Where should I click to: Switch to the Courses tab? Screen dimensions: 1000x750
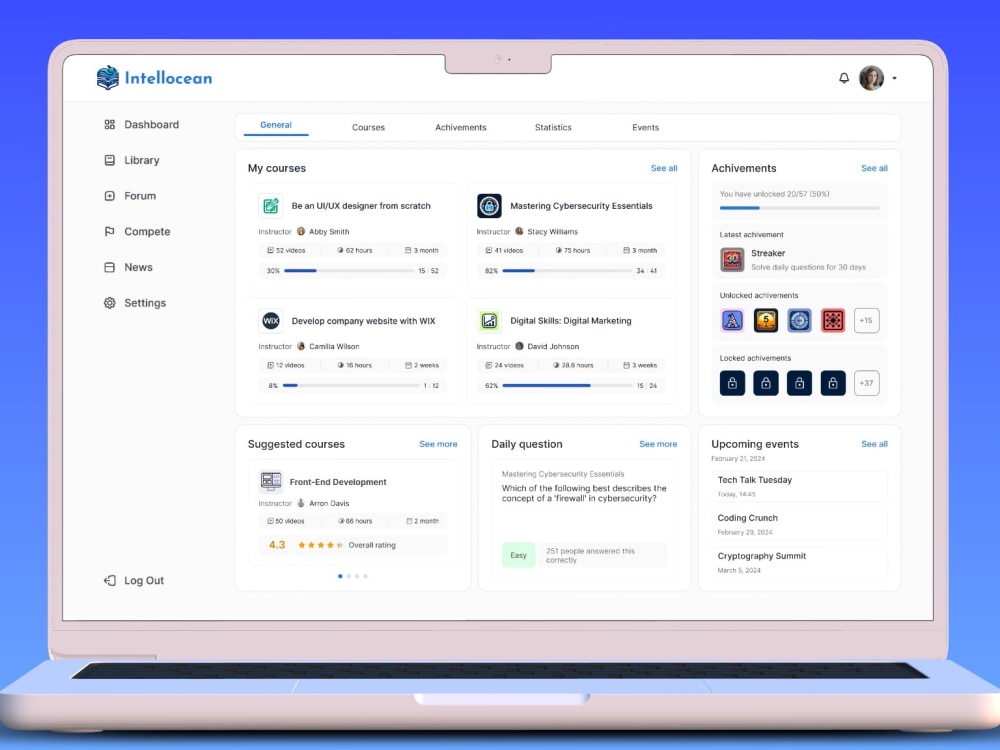coord(368,128)
